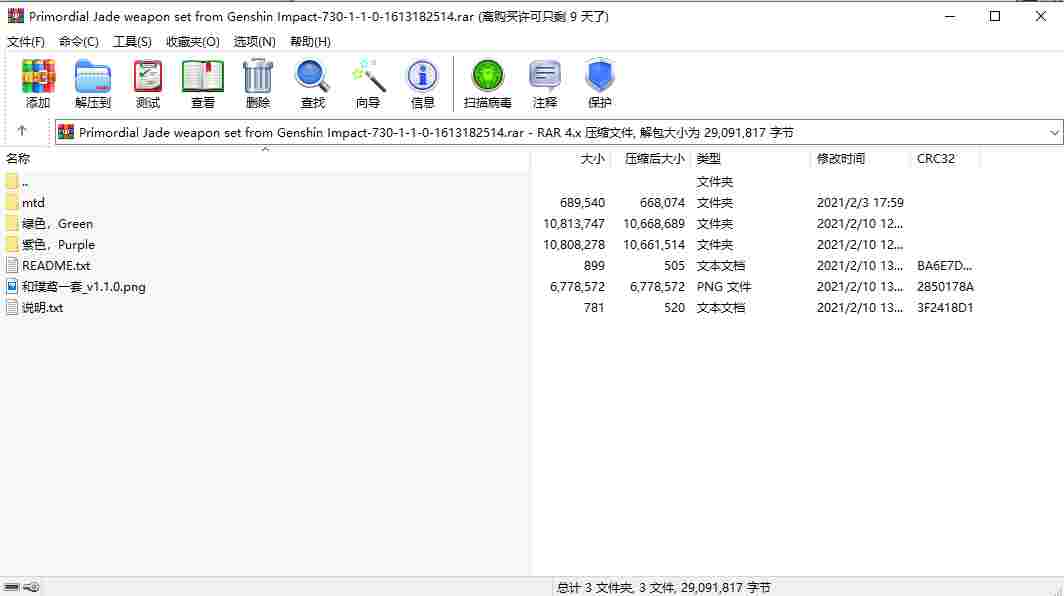1064x596 pixels.
Task: Select the mtd folder icon
Action: 12,202
